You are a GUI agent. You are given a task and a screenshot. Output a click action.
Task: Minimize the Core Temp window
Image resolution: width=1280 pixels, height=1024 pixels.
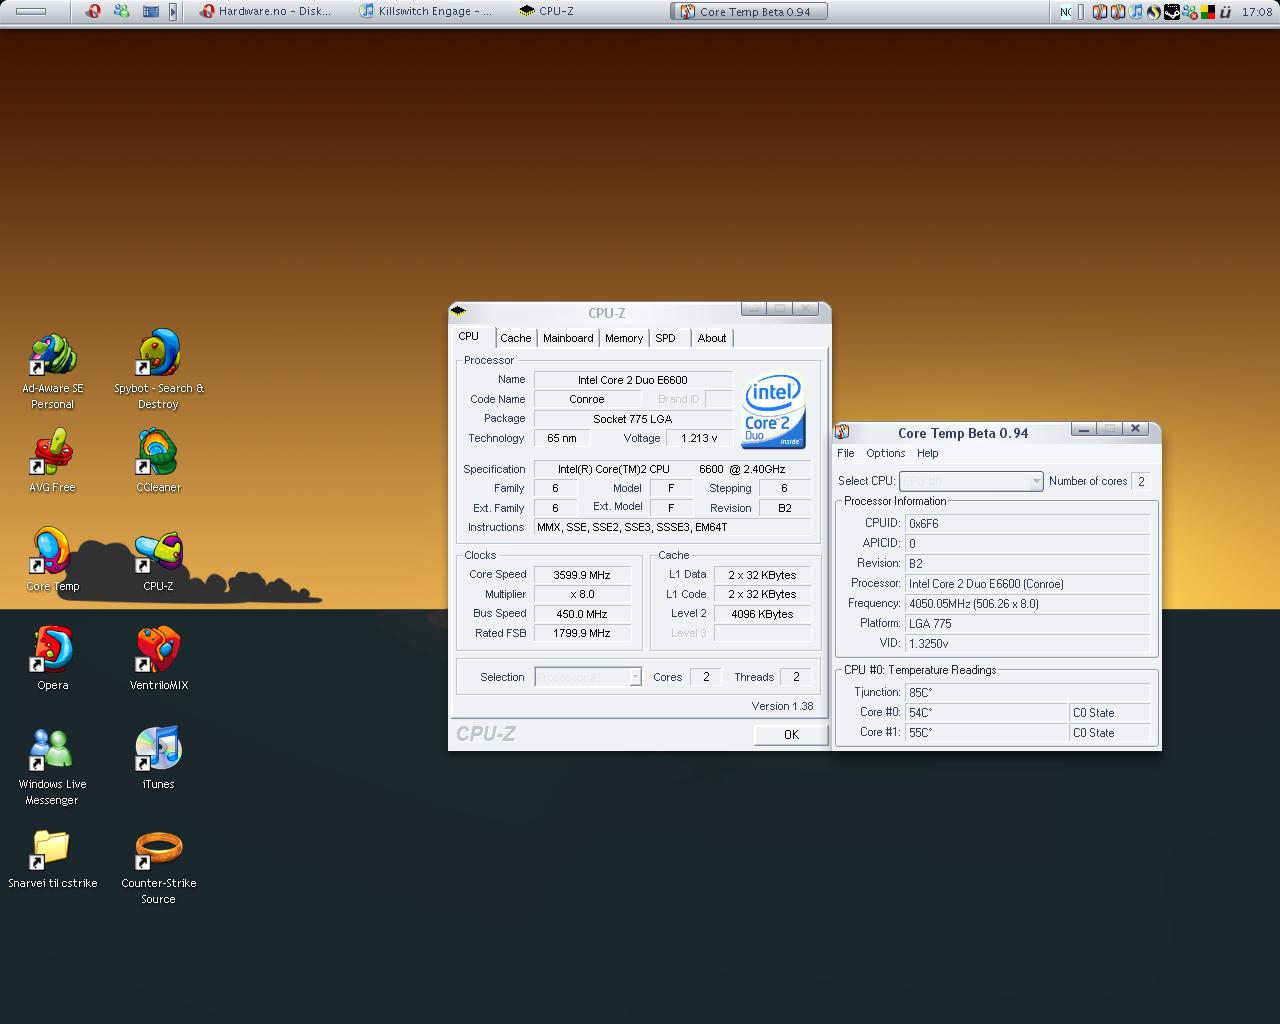1083,429
